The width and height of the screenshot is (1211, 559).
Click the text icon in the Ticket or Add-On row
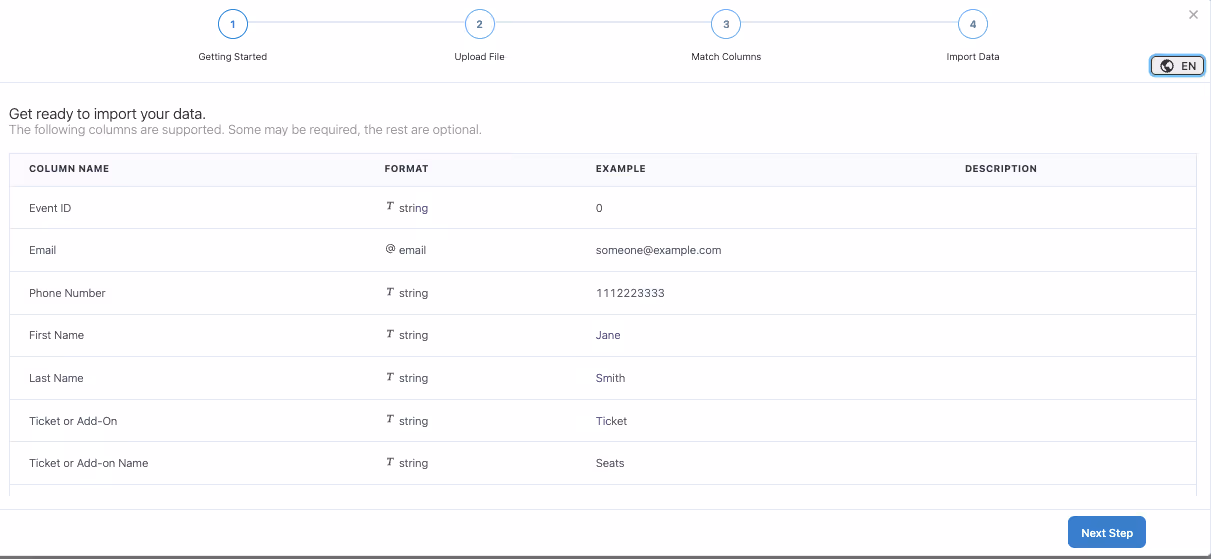(390, 420)
